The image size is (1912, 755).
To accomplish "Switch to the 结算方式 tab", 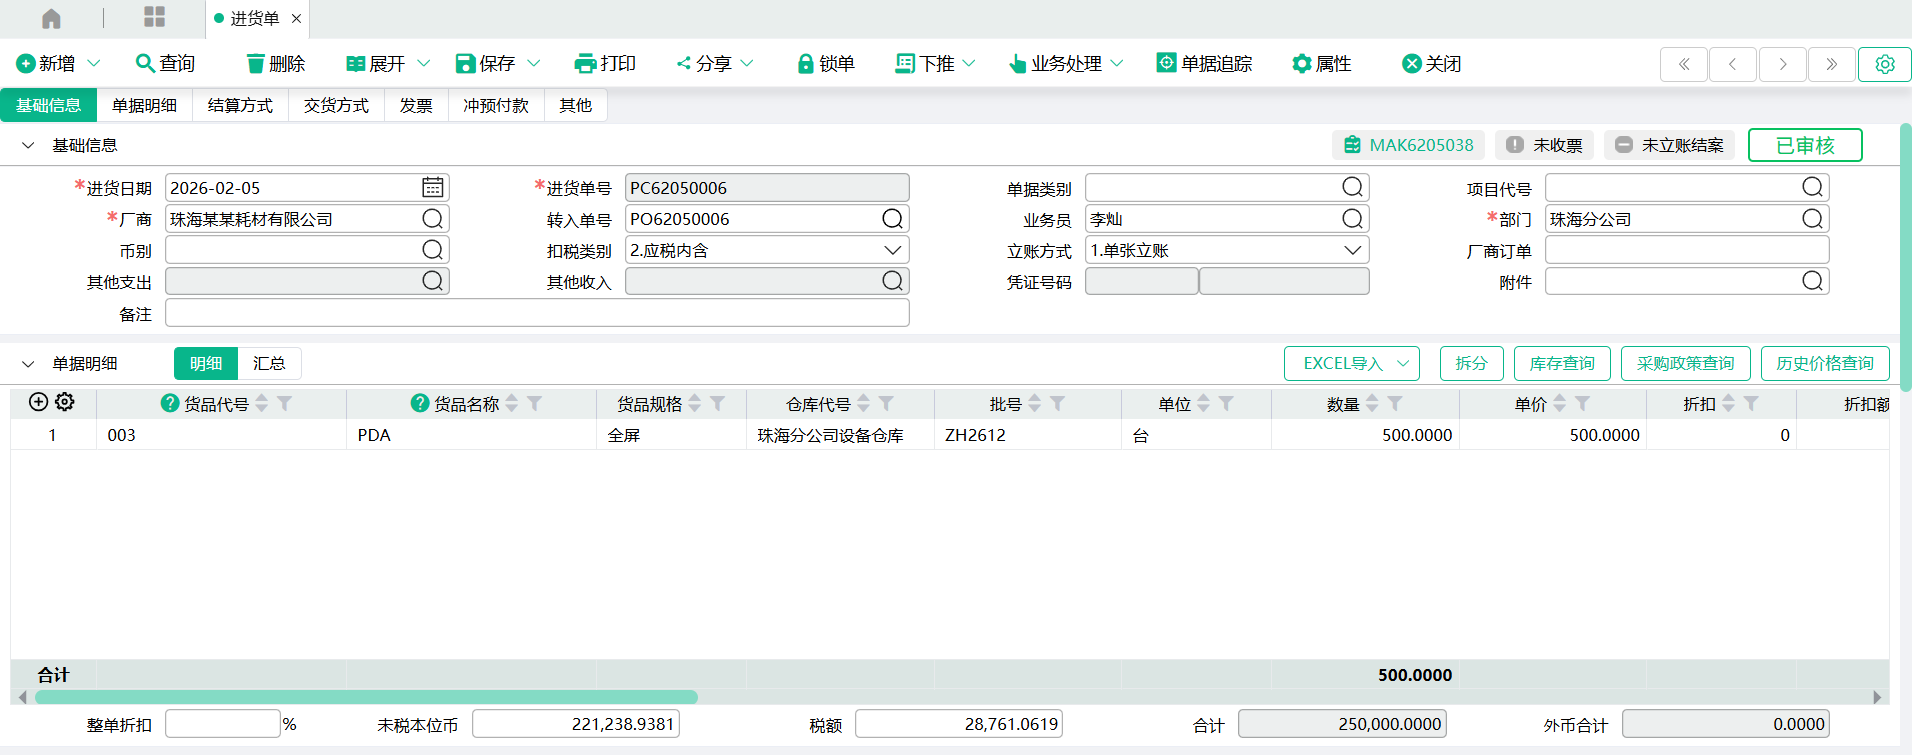I will pyautogui.click(x=240, y=106).
